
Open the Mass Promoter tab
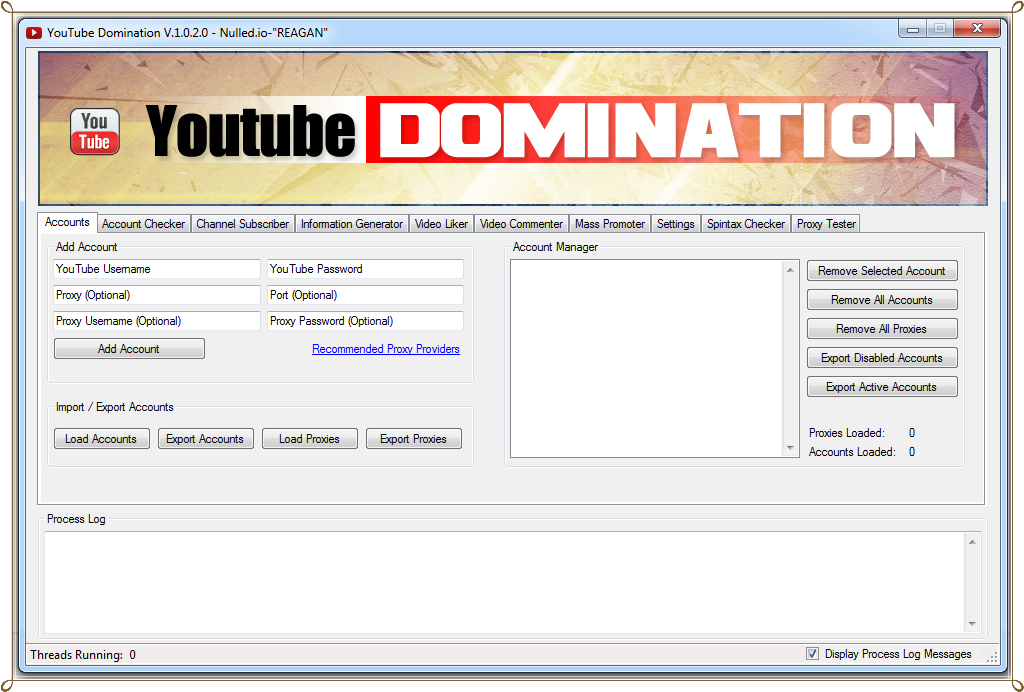[x=609, y=223]
